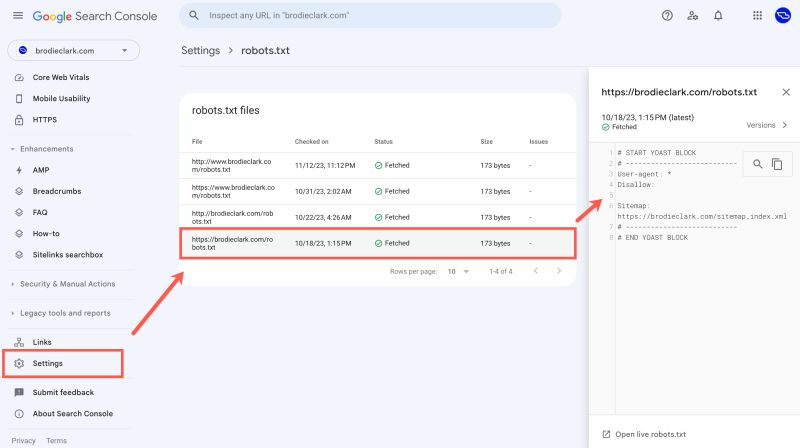800x448 pixels.
Task: Open the Rows per page dropdown
Action: coord(458,271)
